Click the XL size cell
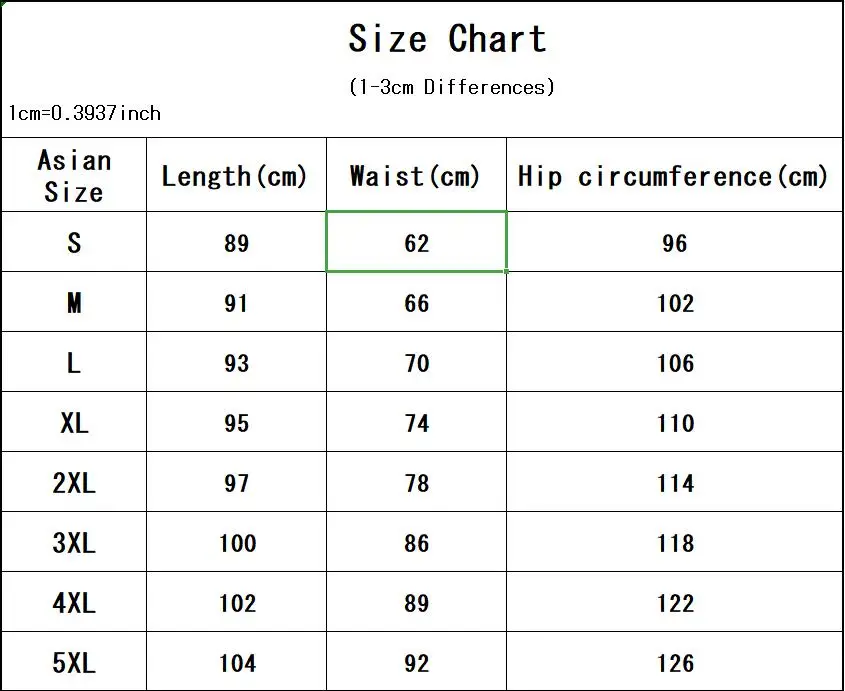The image size is (845, 691). pos(74,422)
